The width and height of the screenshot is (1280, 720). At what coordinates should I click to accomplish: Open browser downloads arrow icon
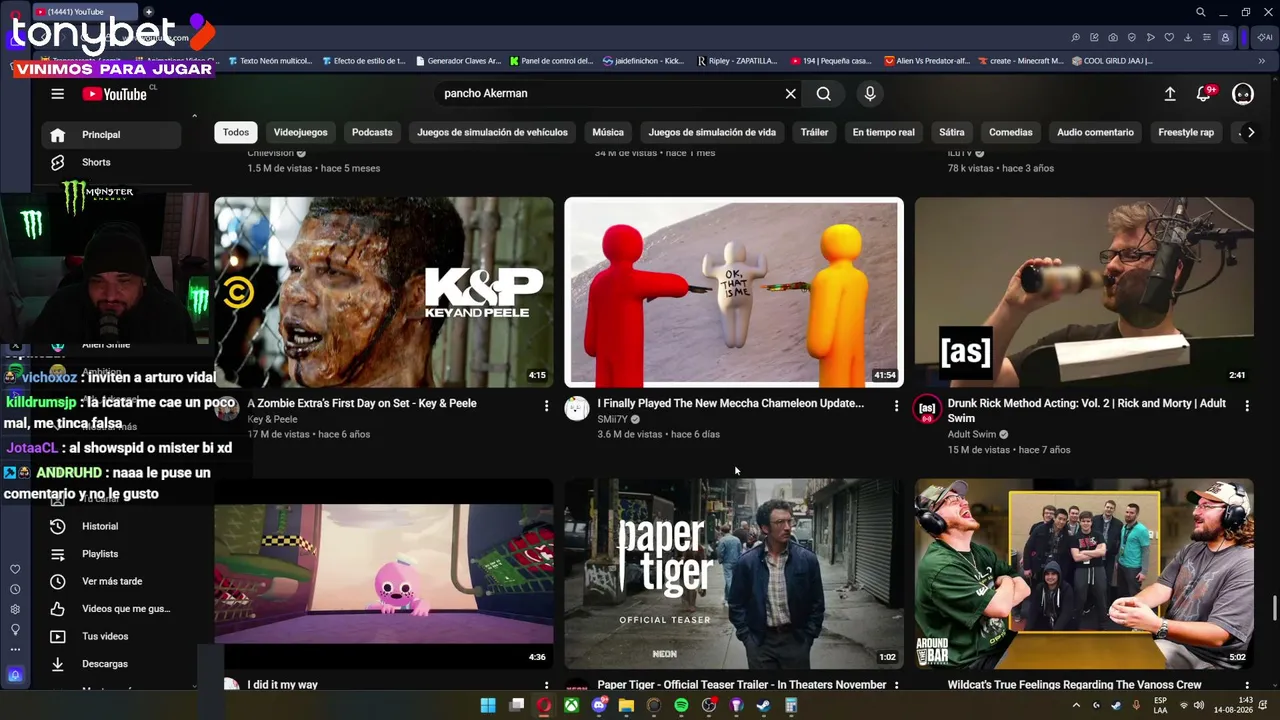pos(1188,38)
